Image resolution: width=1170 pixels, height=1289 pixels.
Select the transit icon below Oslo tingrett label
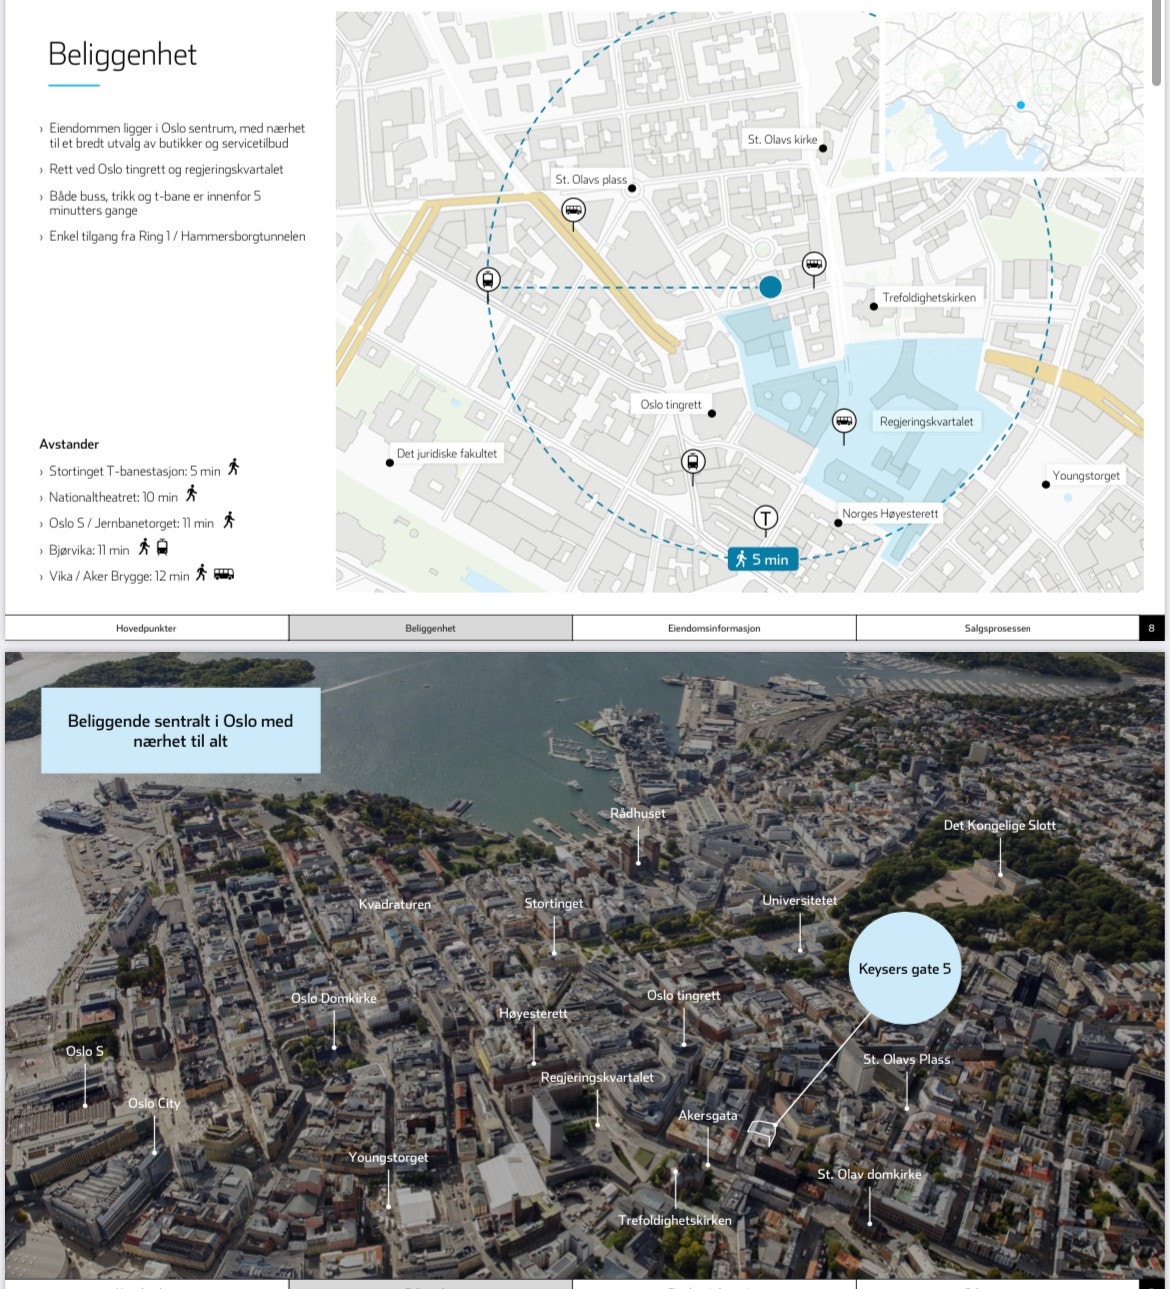pos(692,462)
